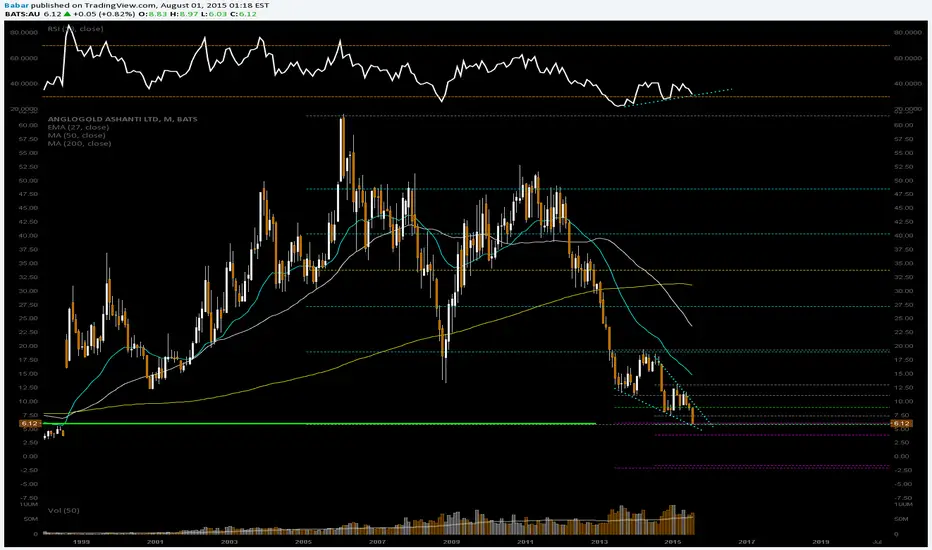Click the left 6.12 current price tag
Image resolution: width=932 pixels, height=550 pixels.
point(30,423)
